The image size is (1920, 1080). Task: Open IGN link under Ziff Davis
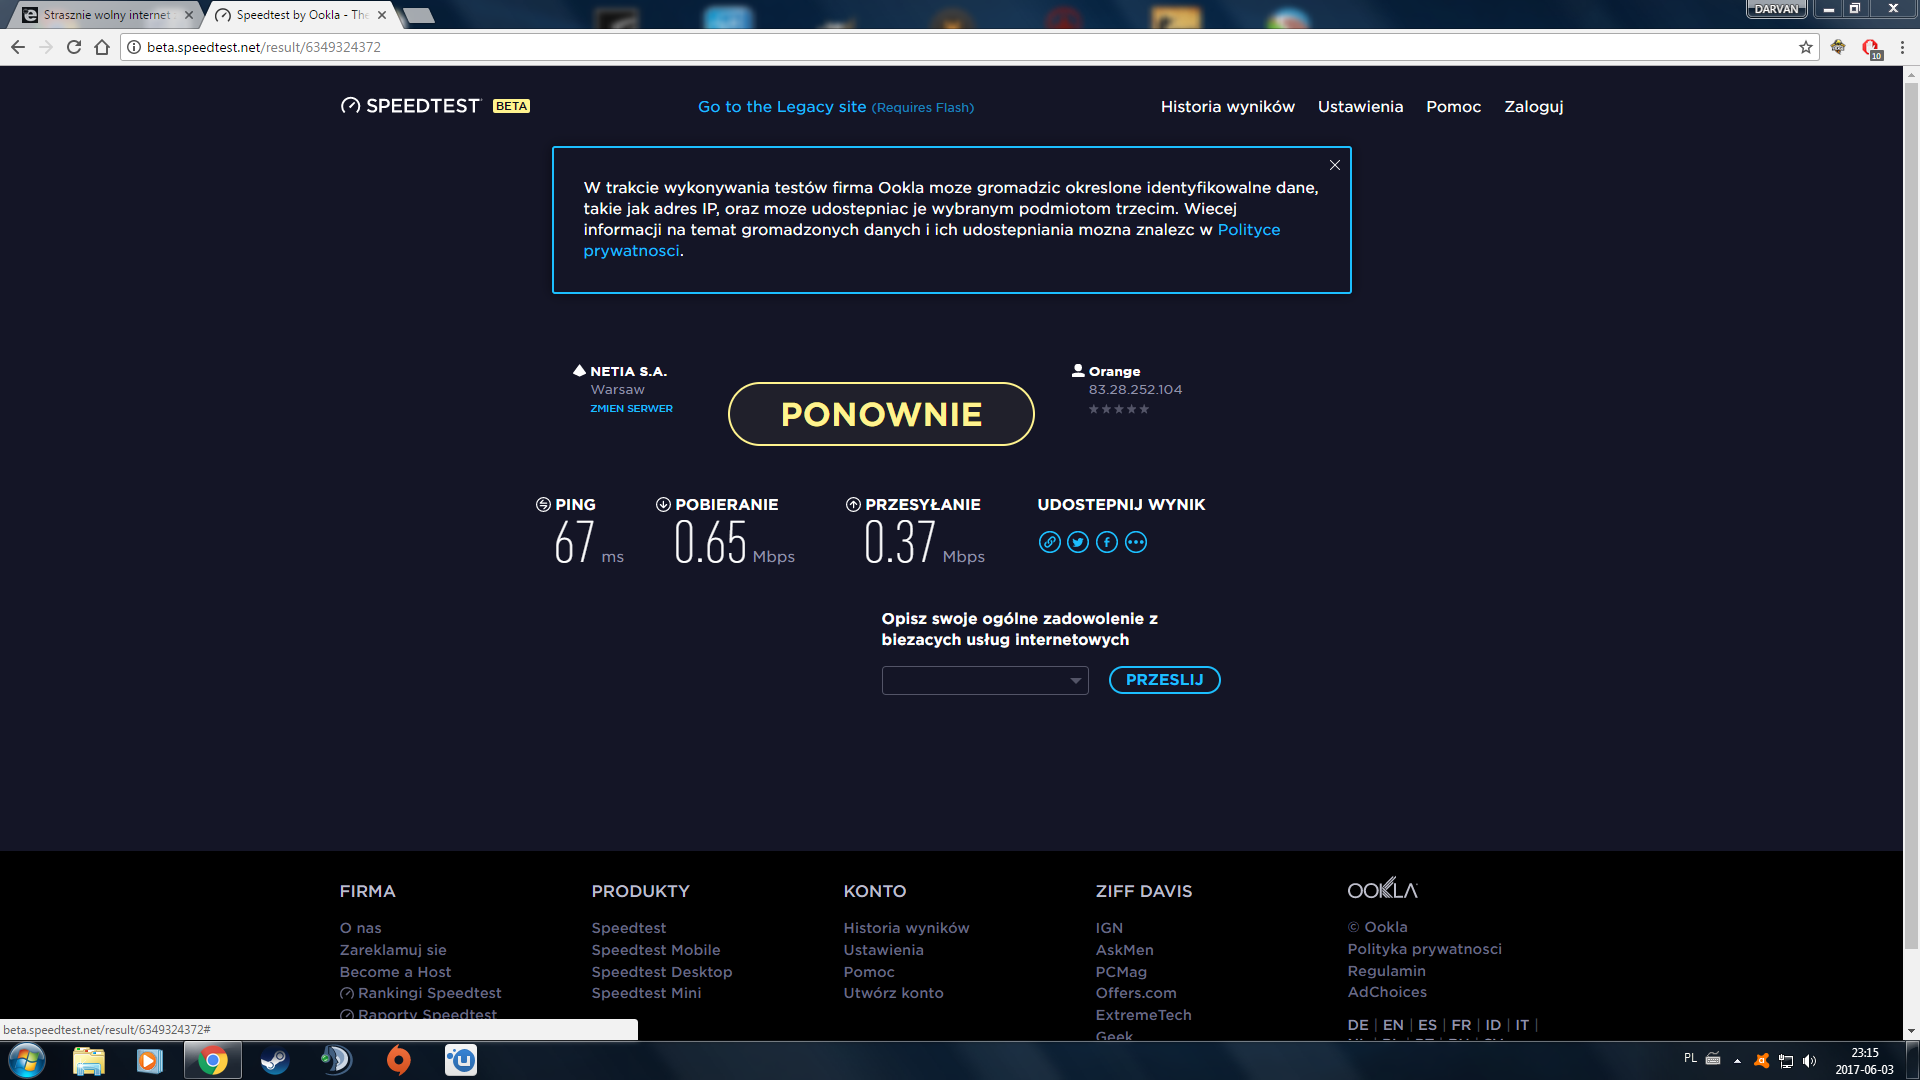[x=1109, y=928]
